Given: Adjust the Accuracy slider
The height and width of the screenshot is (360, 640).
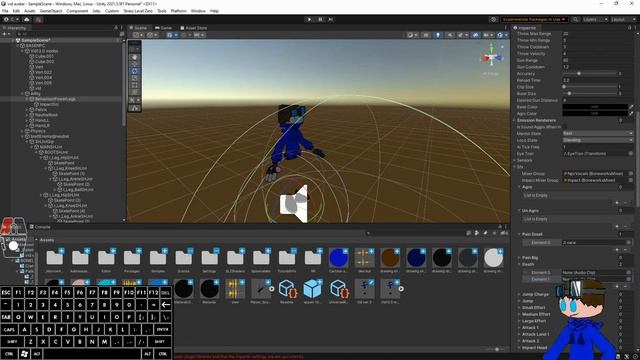Looking at the screenshot, I should (x=590, y=73).
